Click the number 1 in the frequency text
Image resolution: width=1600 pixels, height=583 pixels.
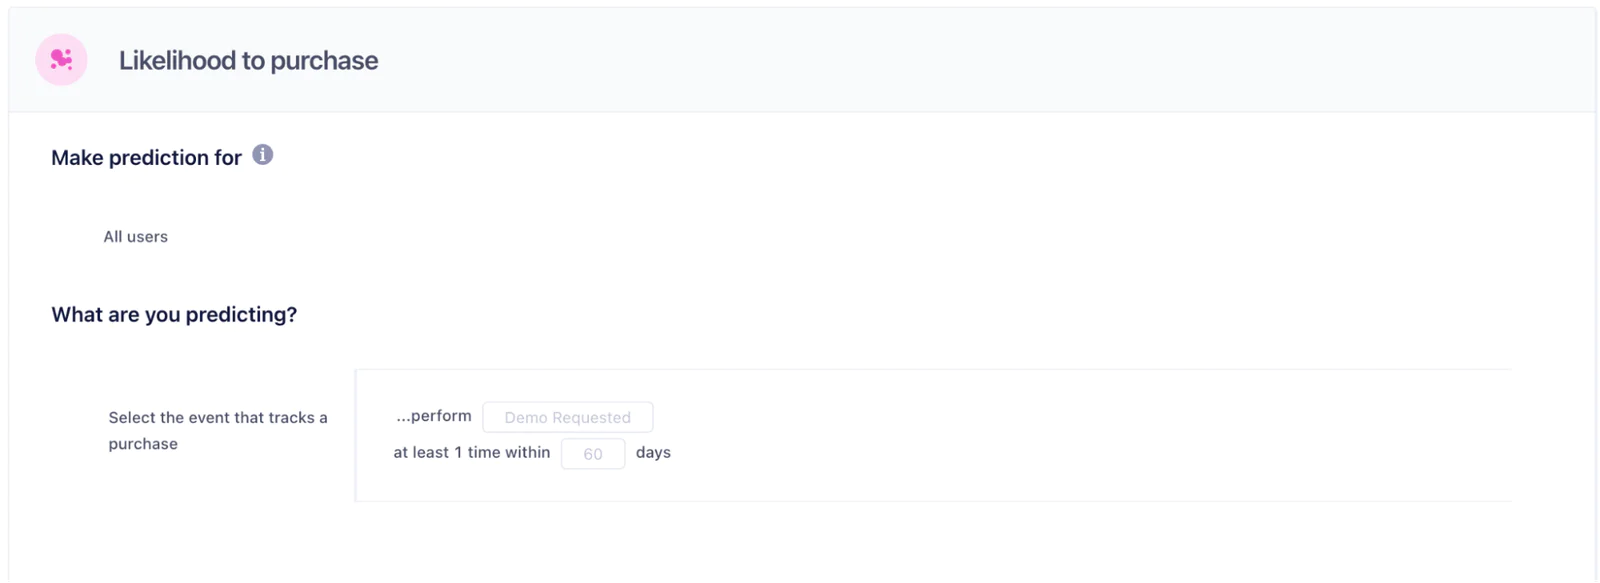[458, 453]
